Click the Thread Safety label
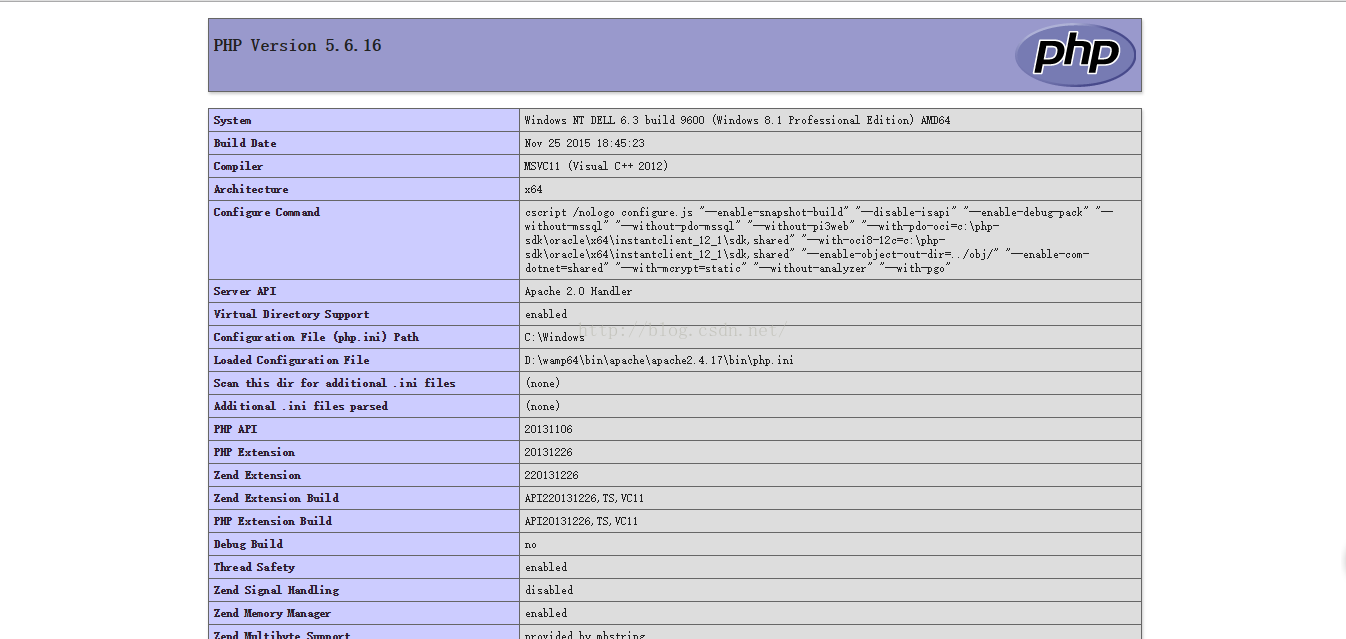Image resolution: width=1346 pixels, height=639 pixels. (254, 567)
